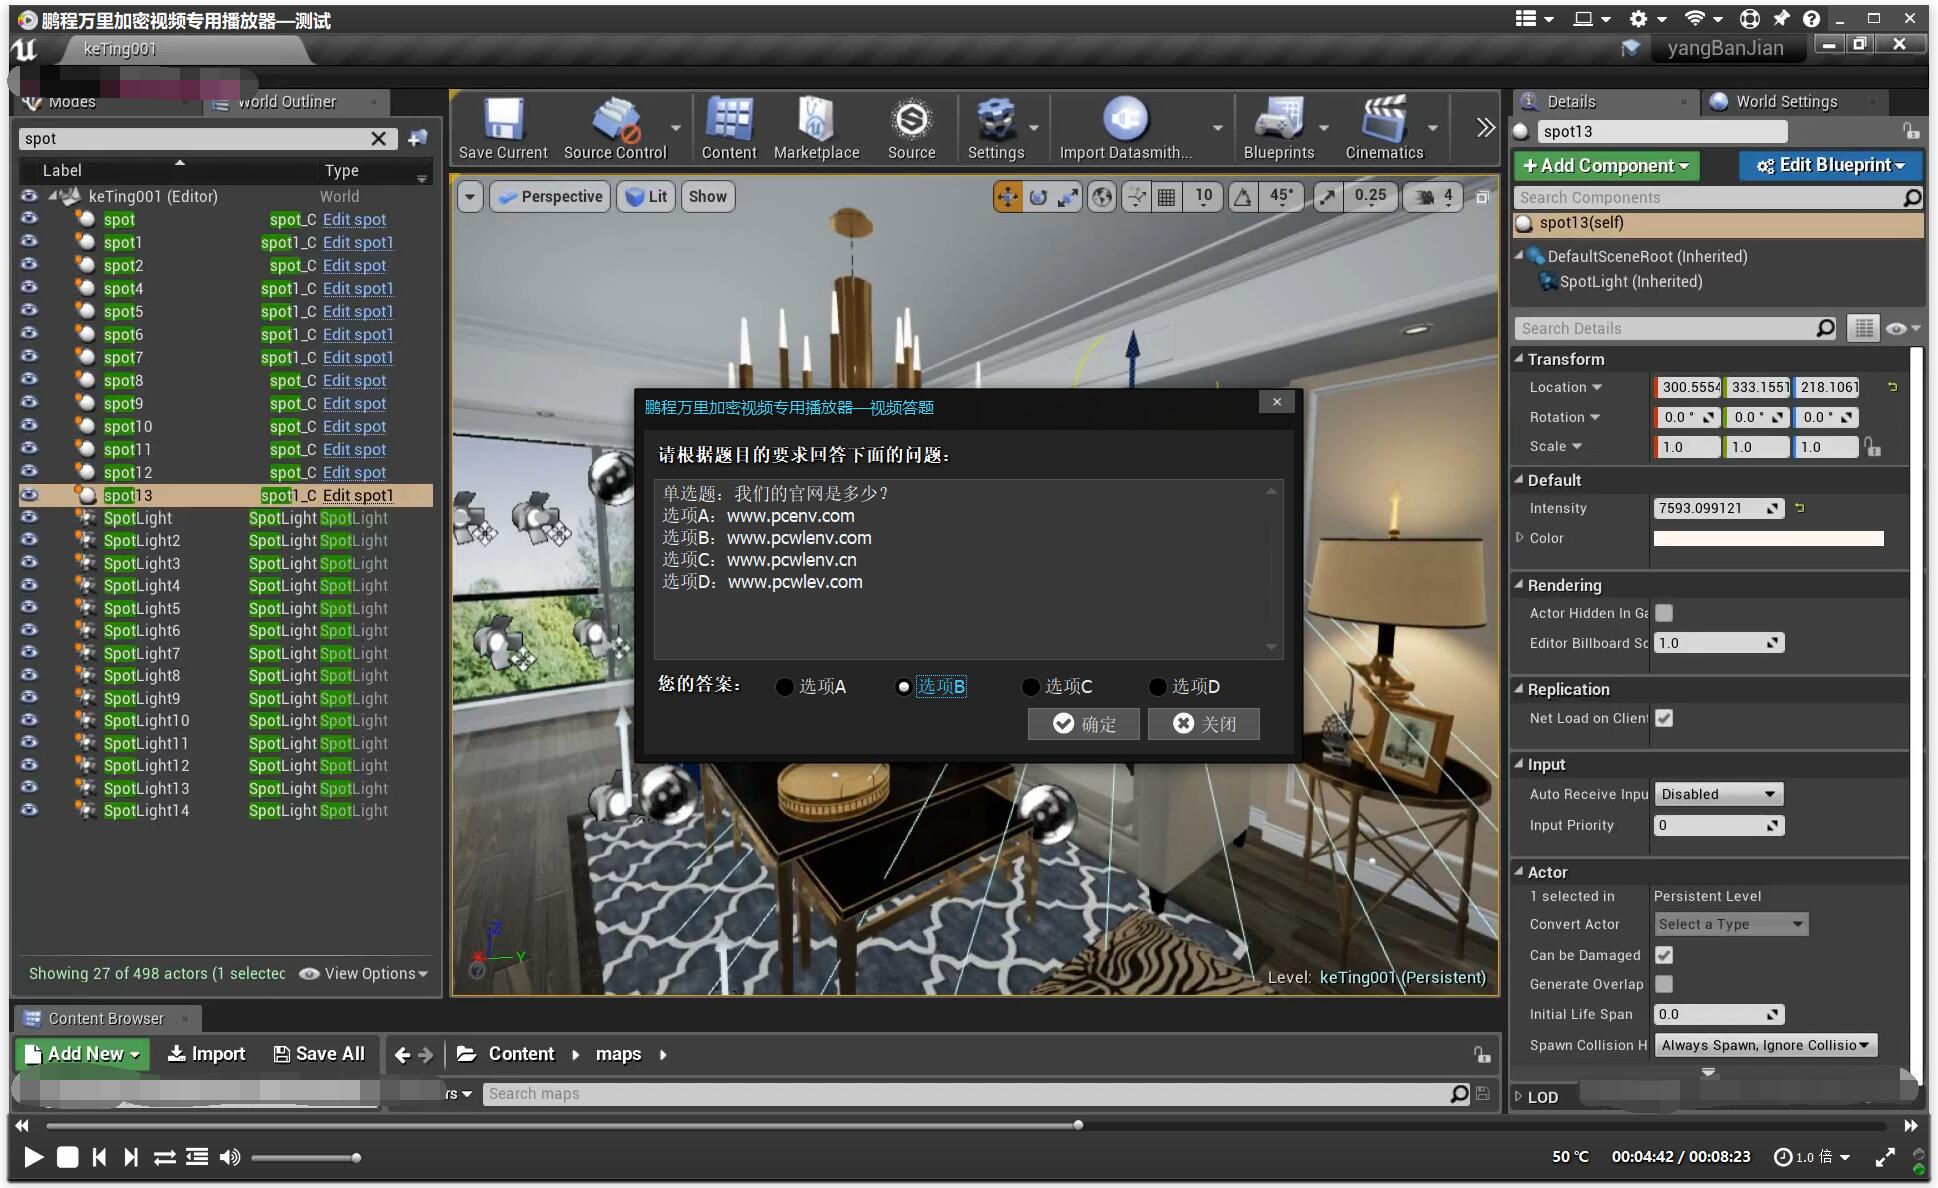The width and height of the screenshot is (1938, 1188).
Task: Toggle Generate Overlap checkbox
Action: coord(1664,984)
